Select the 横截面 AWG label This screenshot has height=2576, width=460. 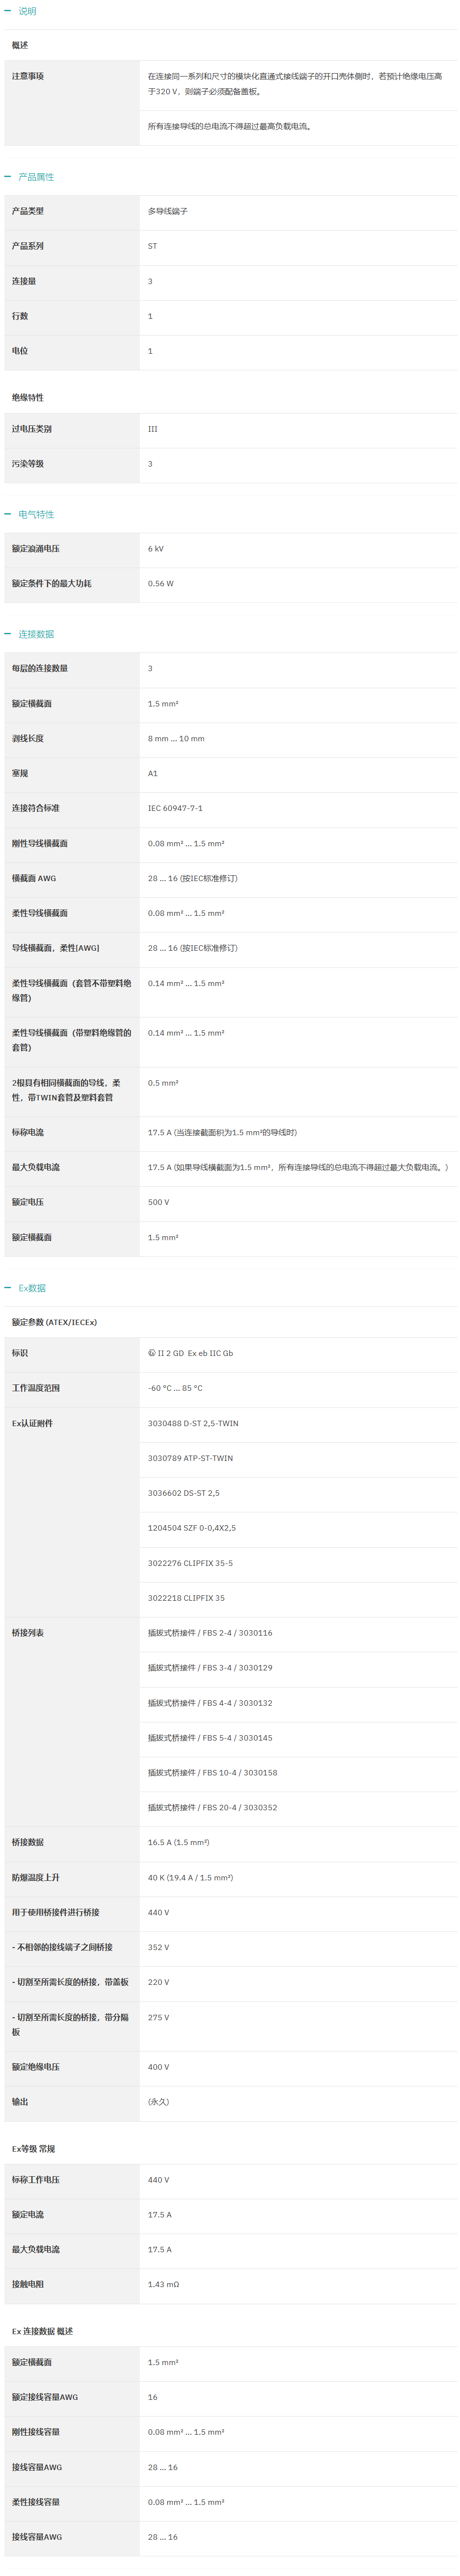pyautogui.click(x=34, y=878)
